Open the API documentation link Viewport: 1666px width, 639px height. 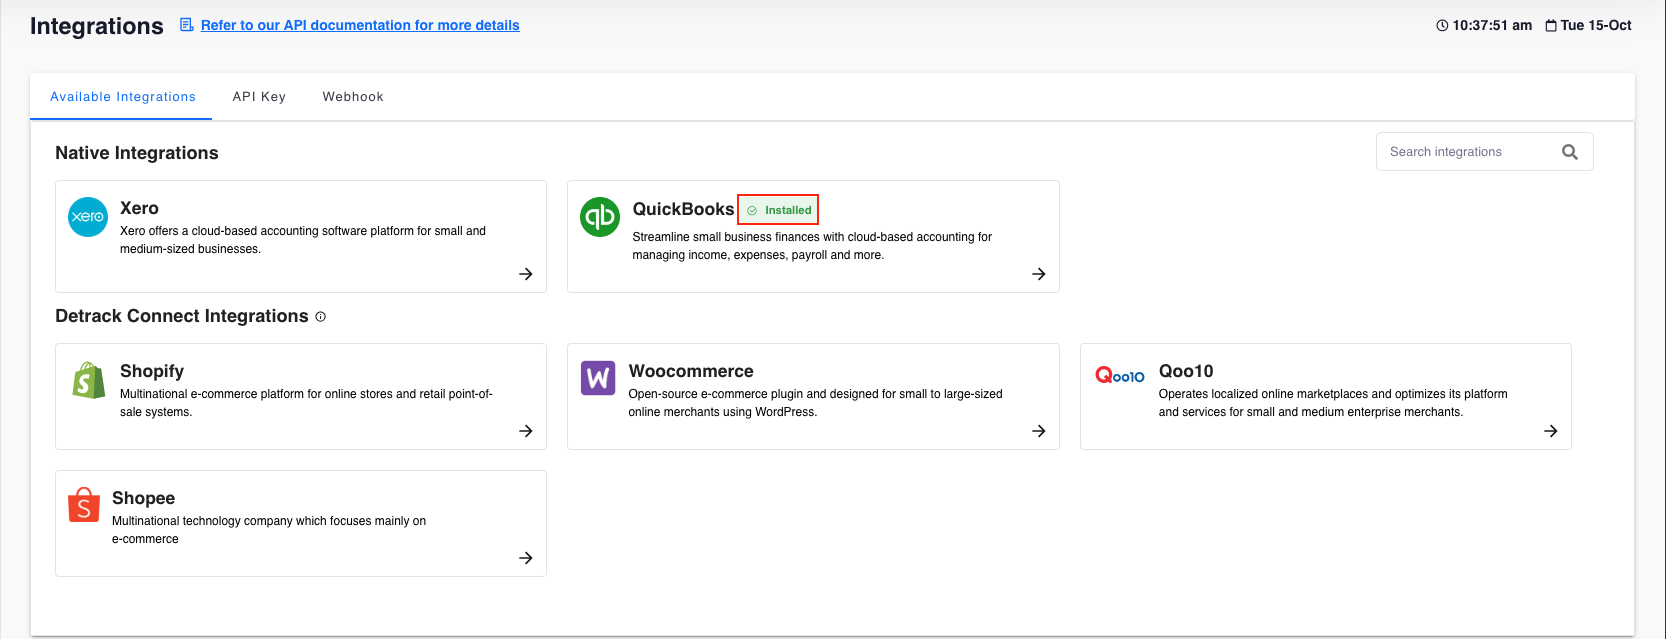[x=360, y=25]
